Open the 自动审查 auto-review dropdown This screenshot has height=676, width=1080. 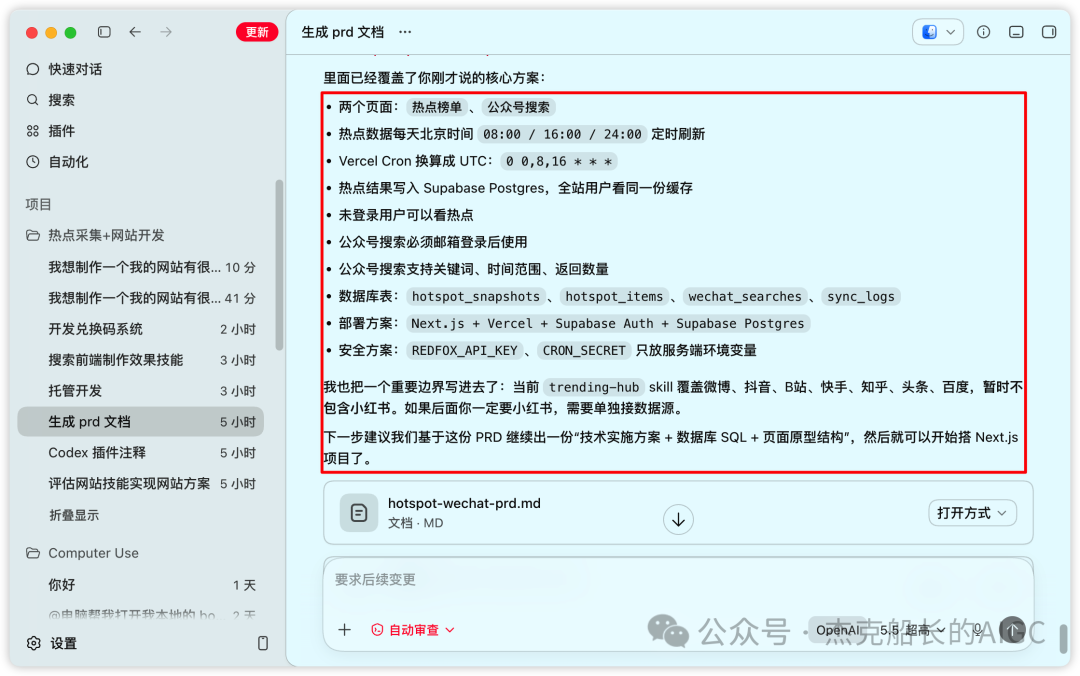tap(413, 630)
